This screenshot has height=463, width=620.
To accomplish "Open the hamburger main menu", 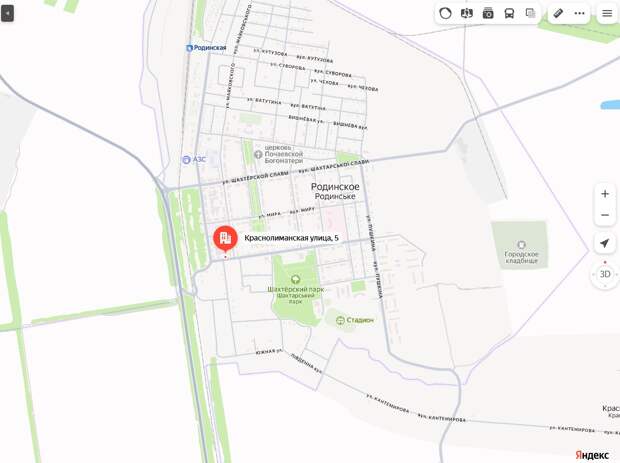I will 607,13.
